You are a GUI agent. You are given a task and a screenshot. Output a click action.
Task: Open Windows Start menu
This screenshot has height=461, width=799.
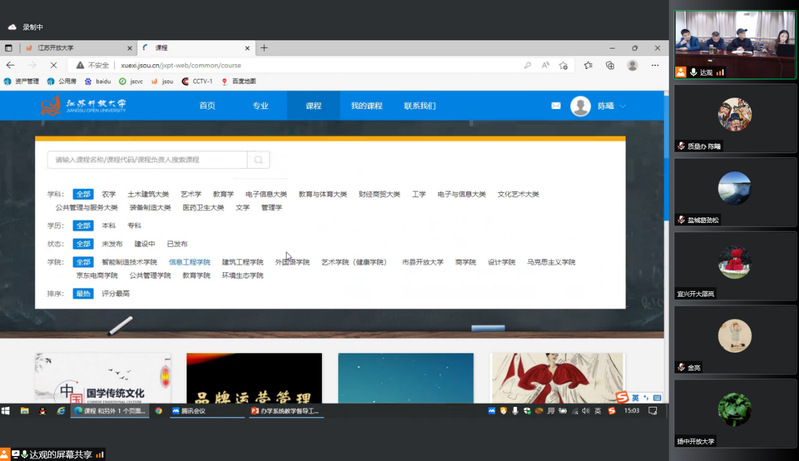6,411
